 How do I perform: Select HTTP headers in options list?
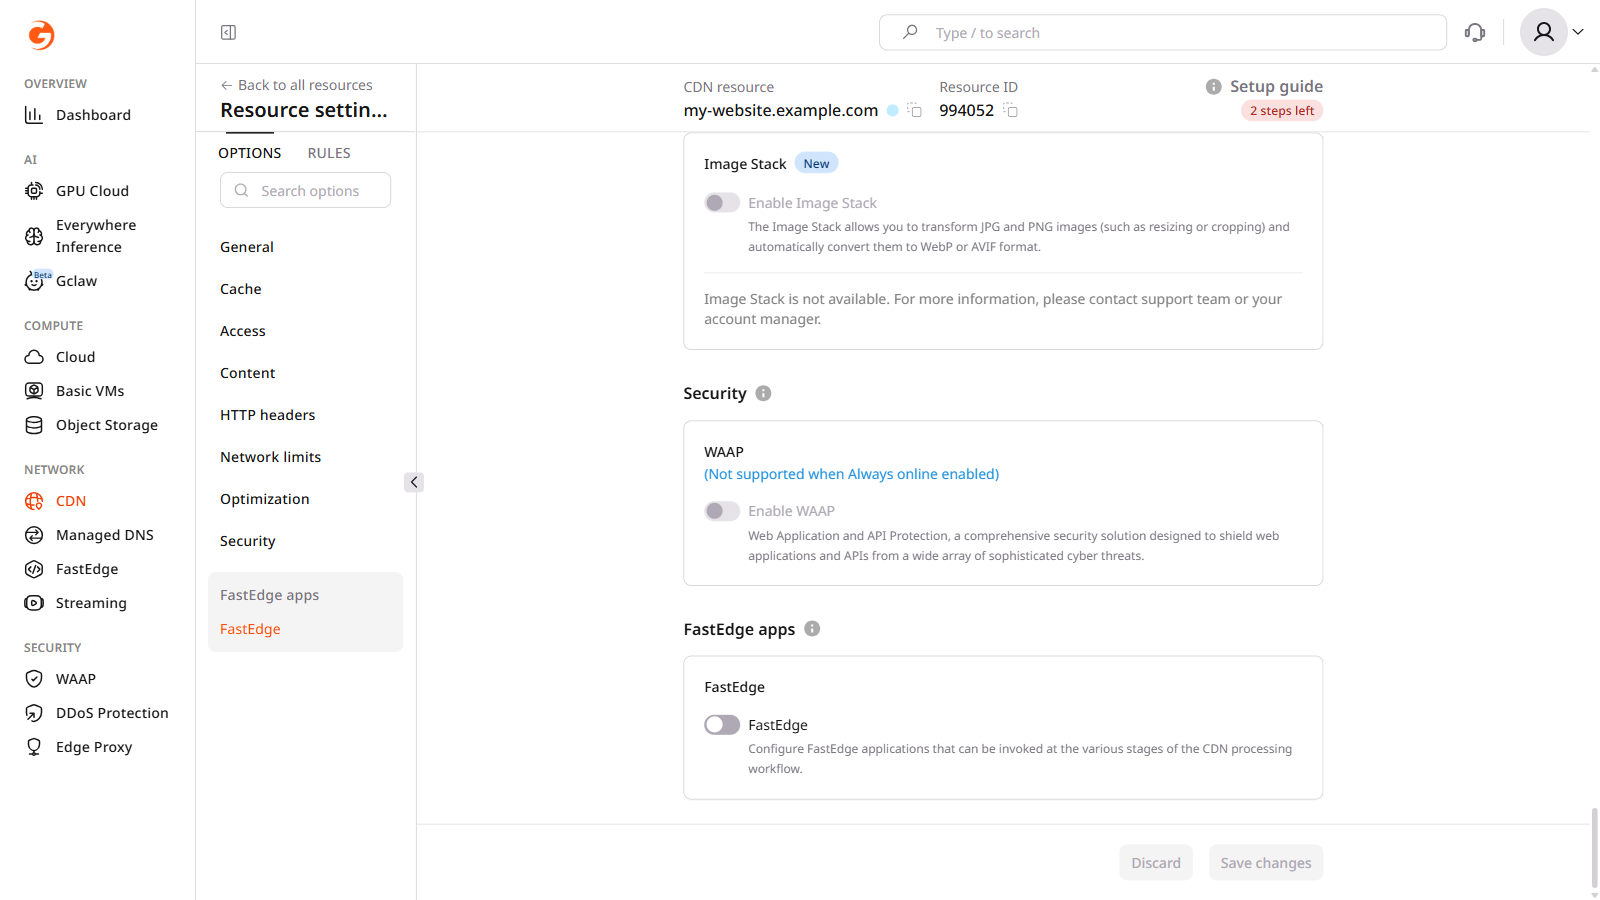coord(268,415)
